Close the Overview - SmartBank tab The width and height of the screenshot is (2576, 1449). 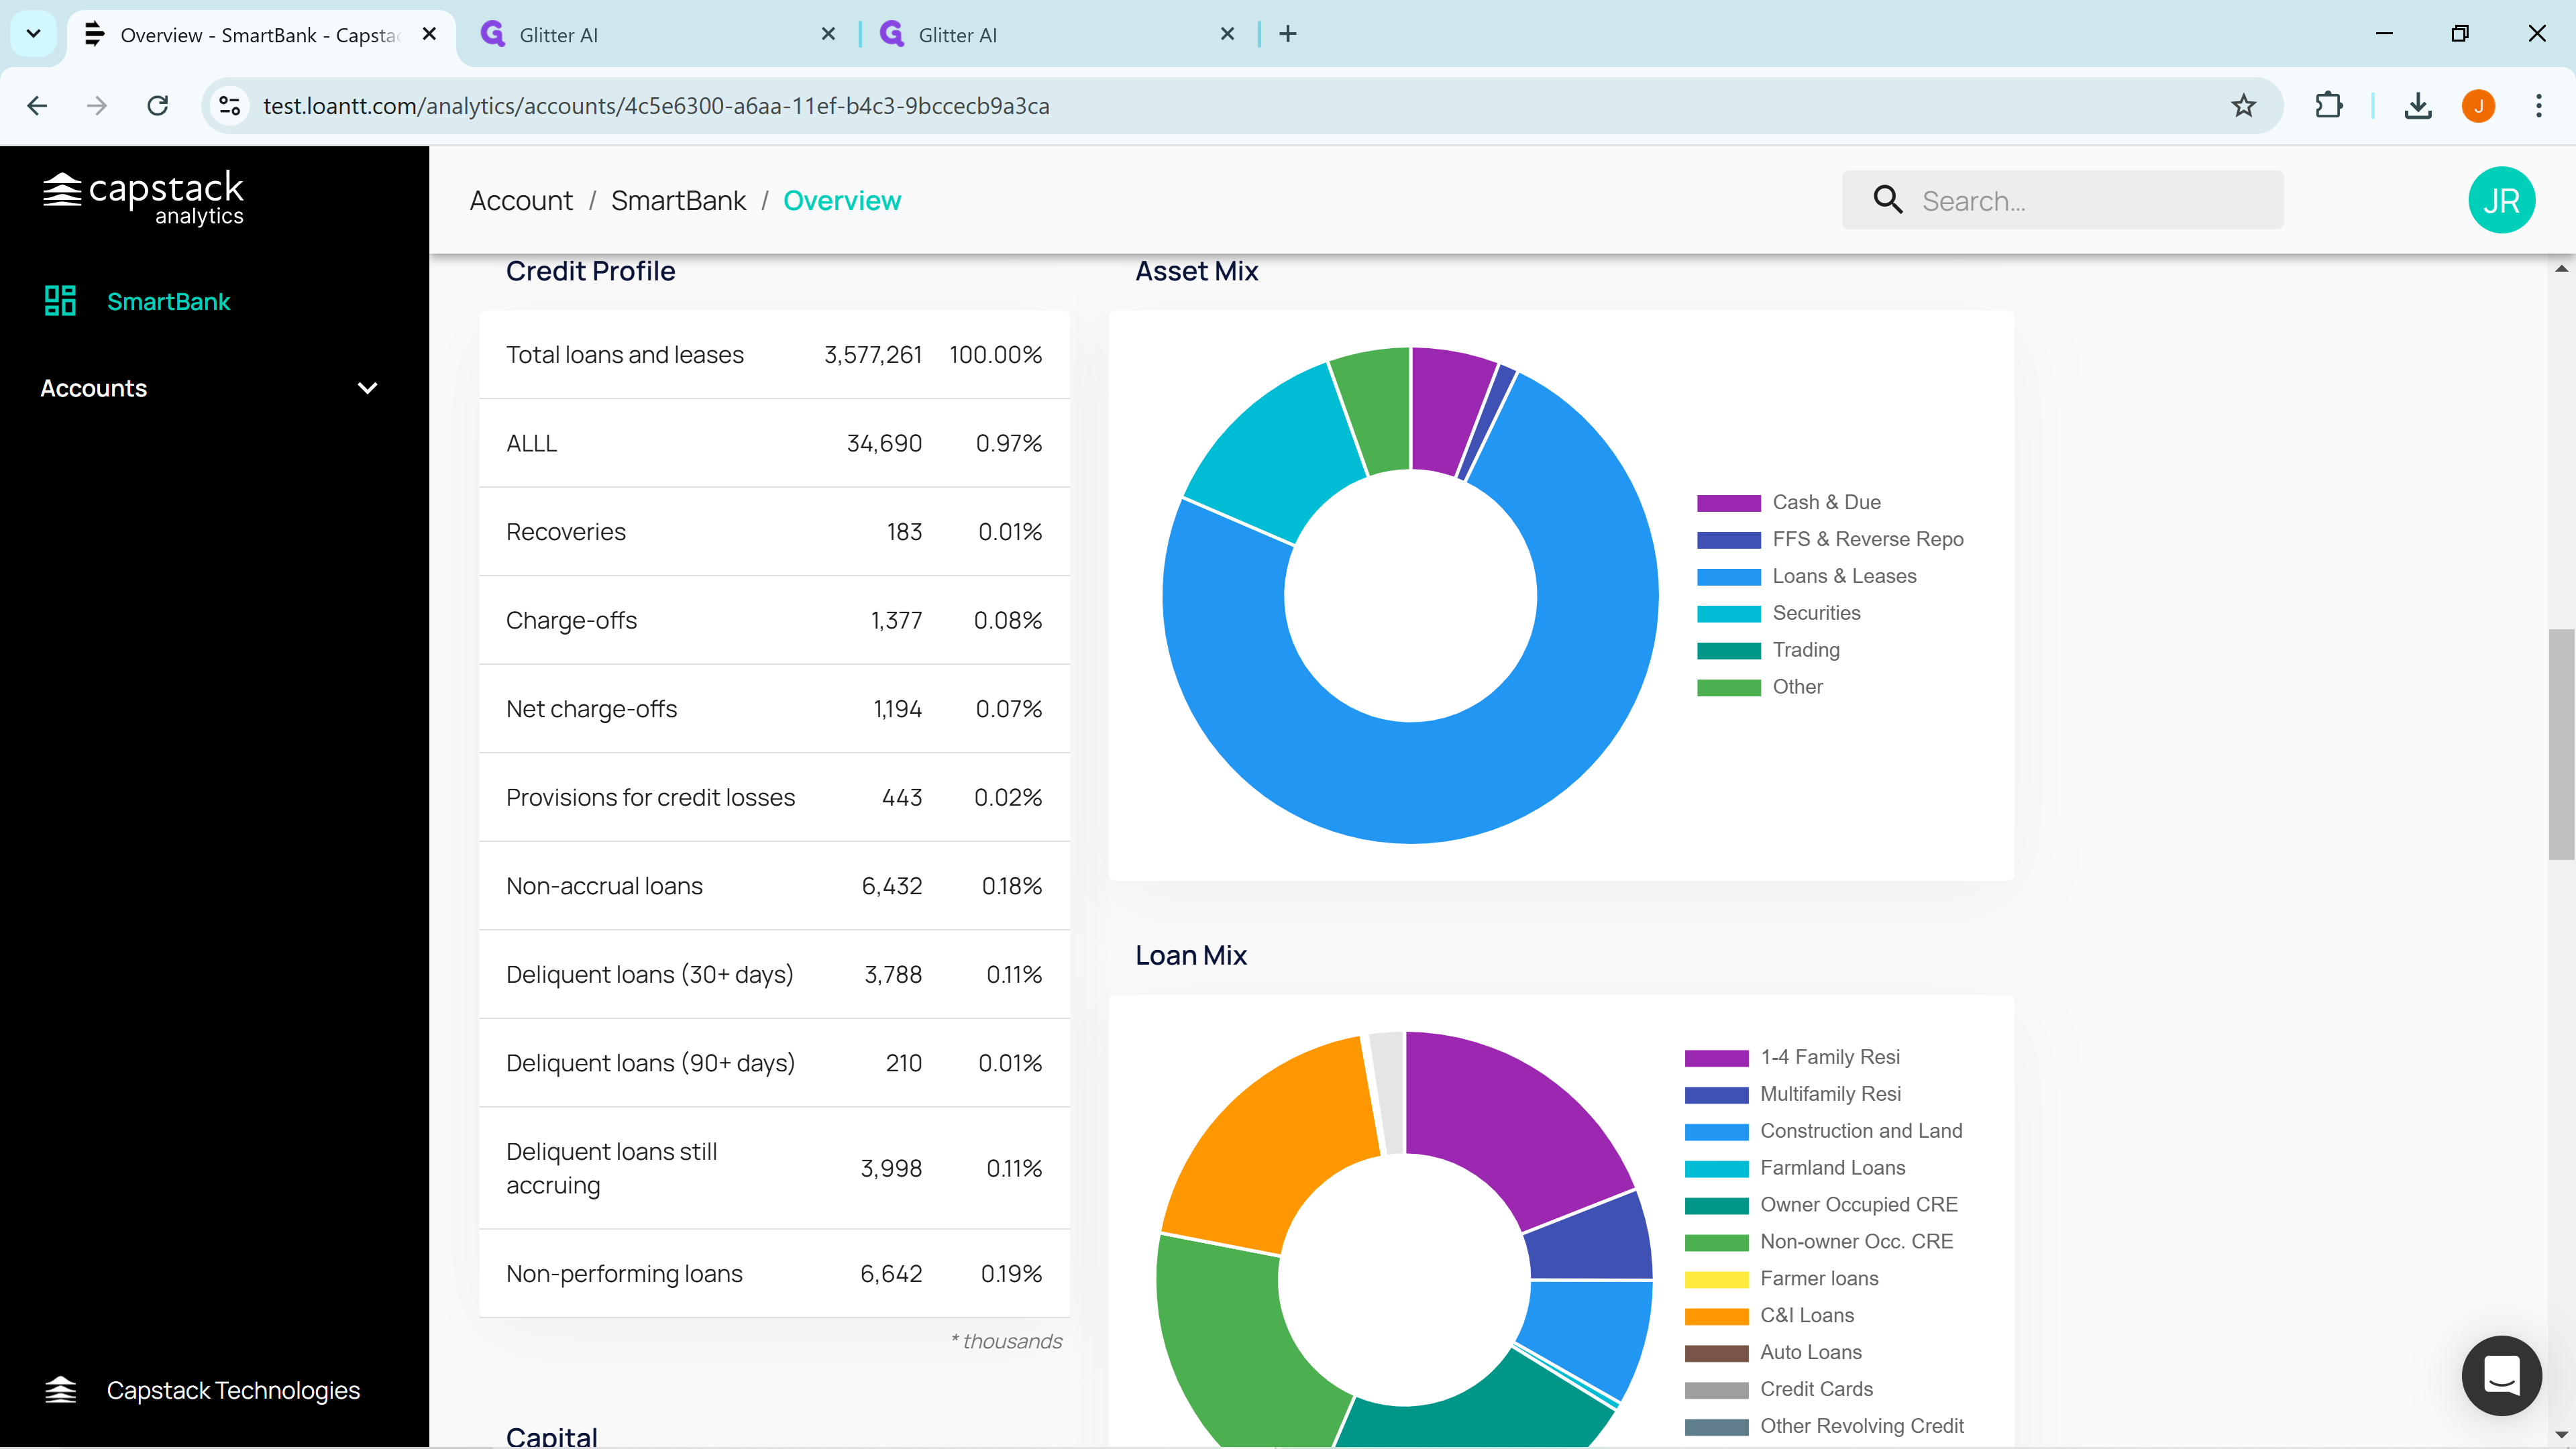pyautogui.click(x=429, y=34)
